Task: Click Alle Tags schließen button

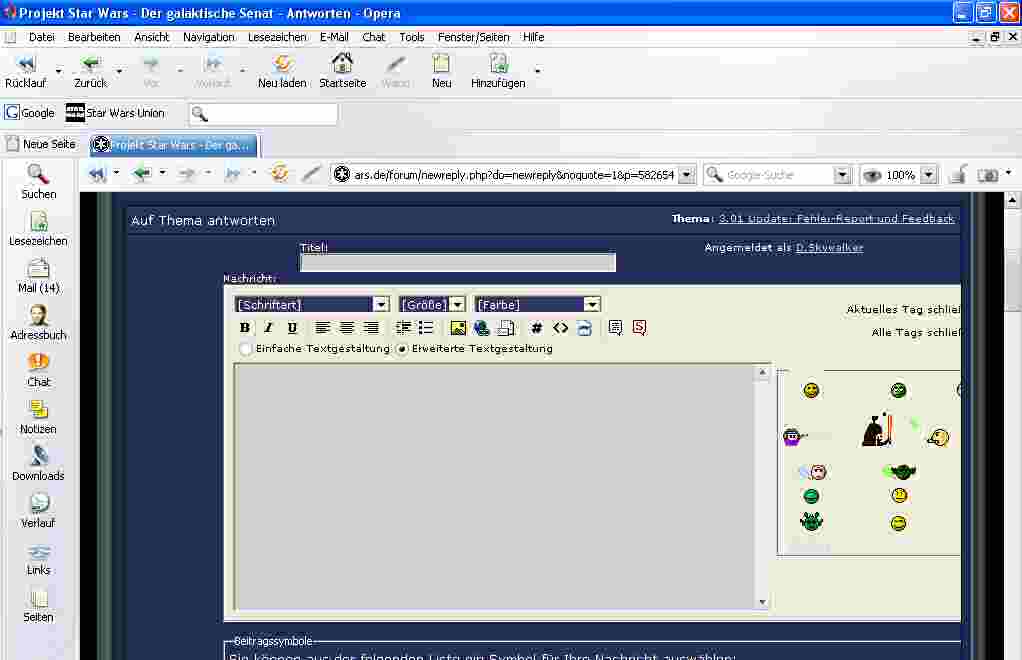Action: pyautogui.click(x=916, y=332)
